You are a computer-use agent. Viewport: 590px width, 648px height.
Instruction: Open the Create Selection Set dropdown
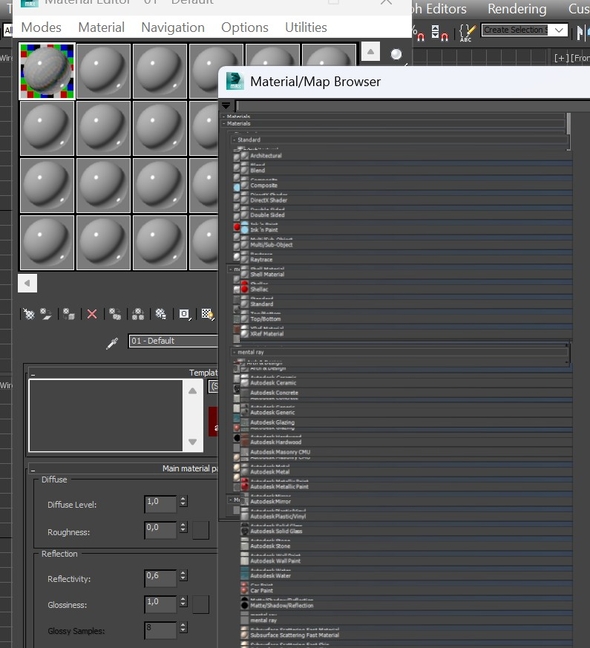[559, 30]
